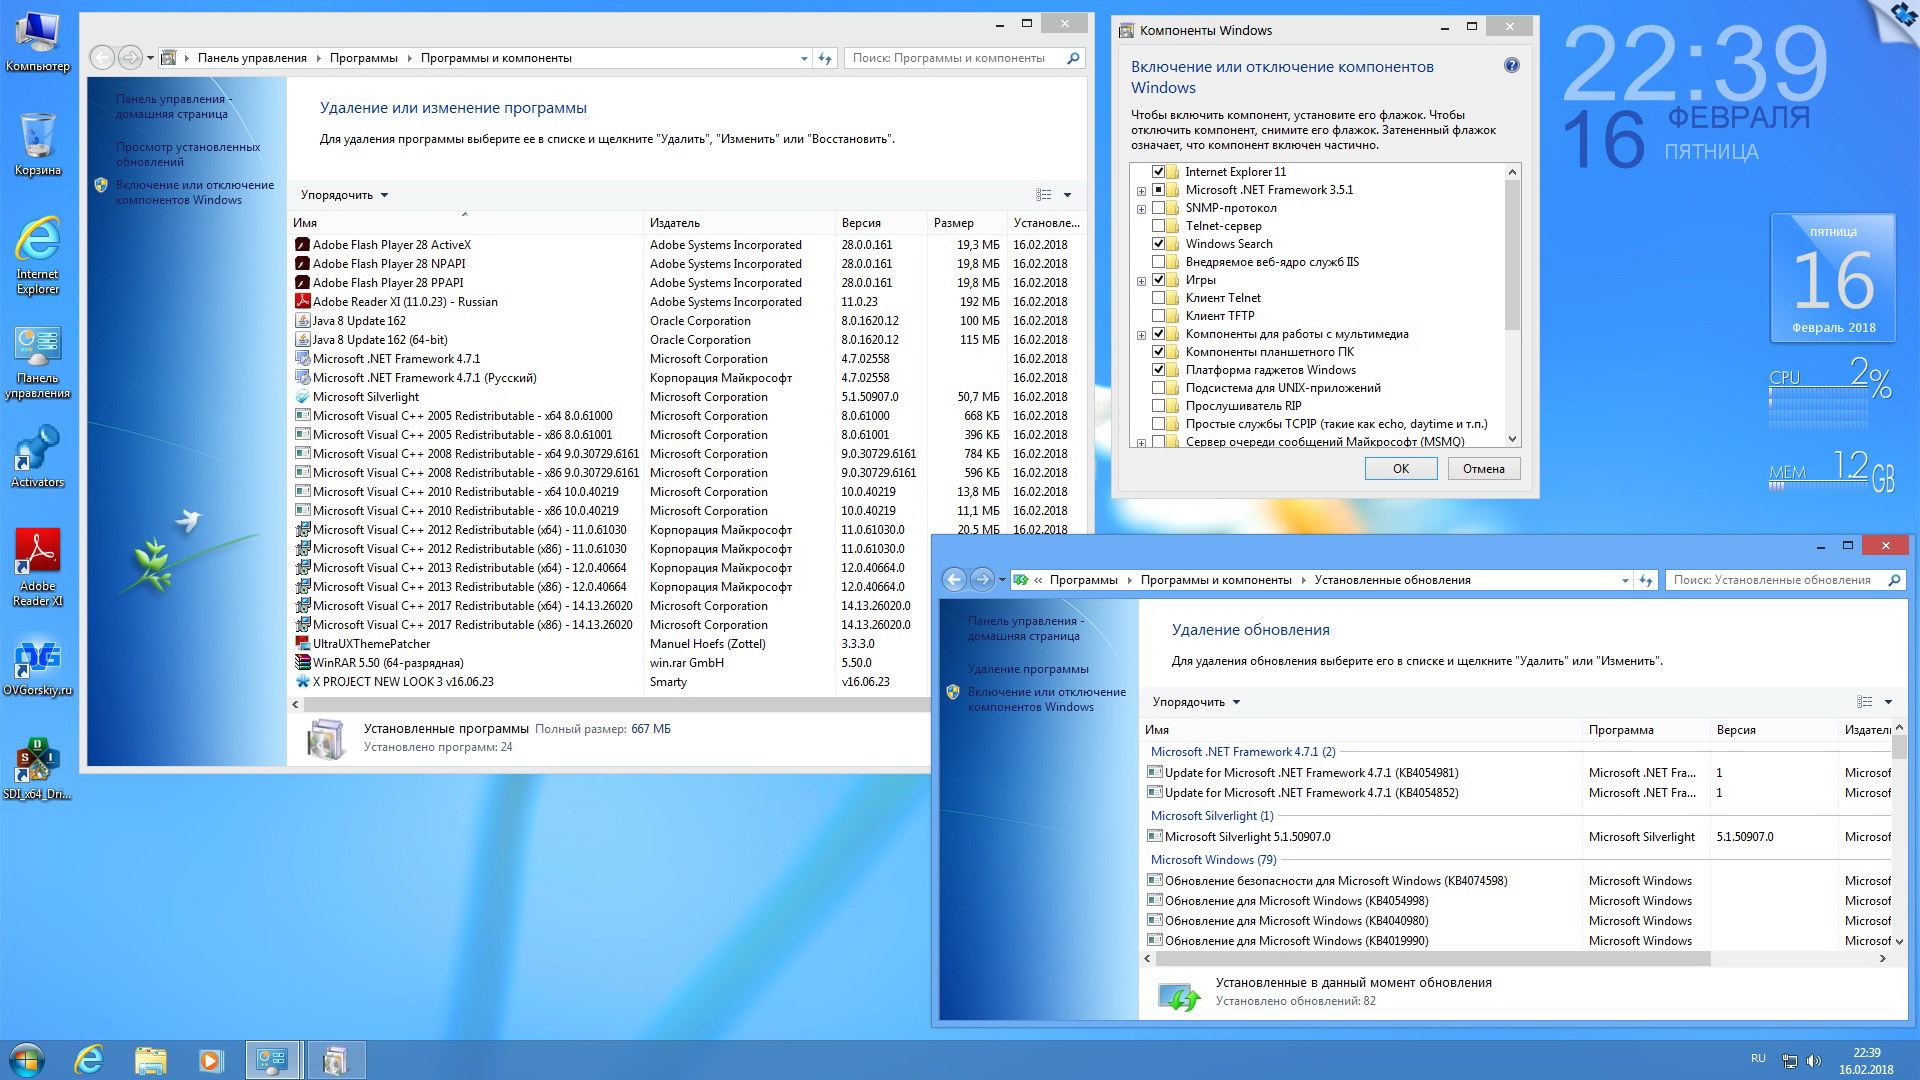This screenshot has height=1080, width=1920.
Task: Open the File Explorer taskbar icon
Action: (x=150, y=1060)
